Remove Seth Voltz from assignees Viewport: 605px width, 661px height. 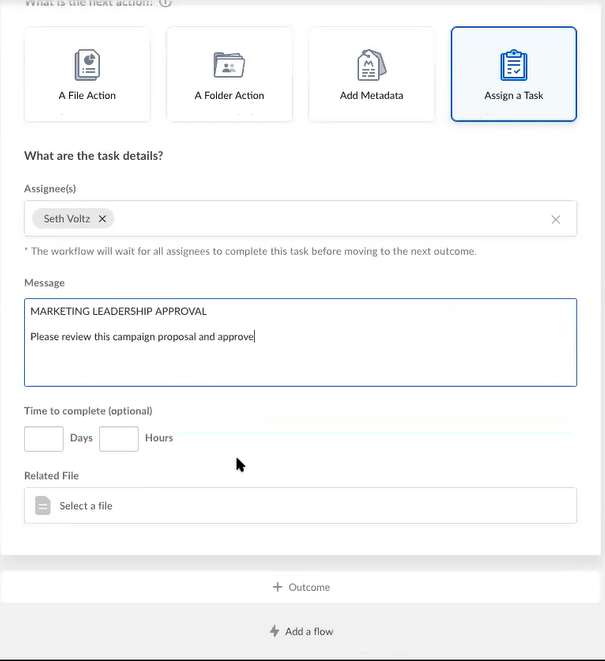[102, 219]
